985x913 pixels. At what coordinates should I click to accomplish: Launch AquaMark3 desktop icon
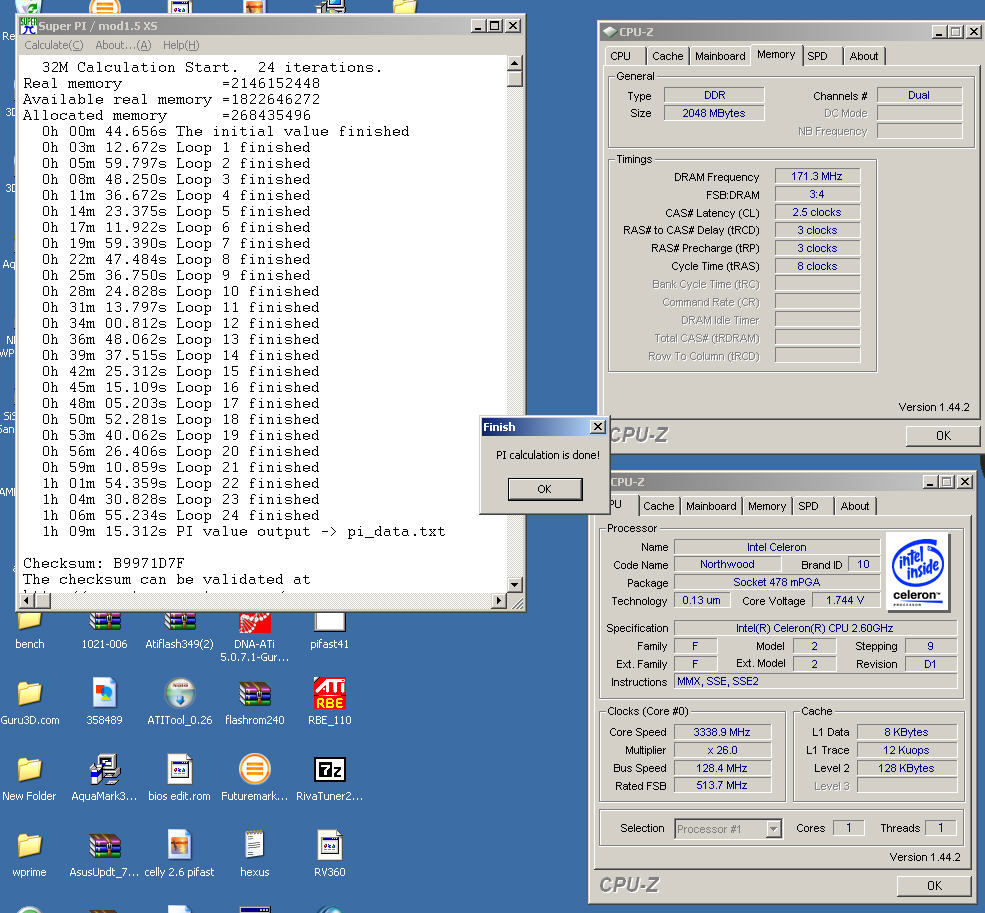[x=104, y=769]
